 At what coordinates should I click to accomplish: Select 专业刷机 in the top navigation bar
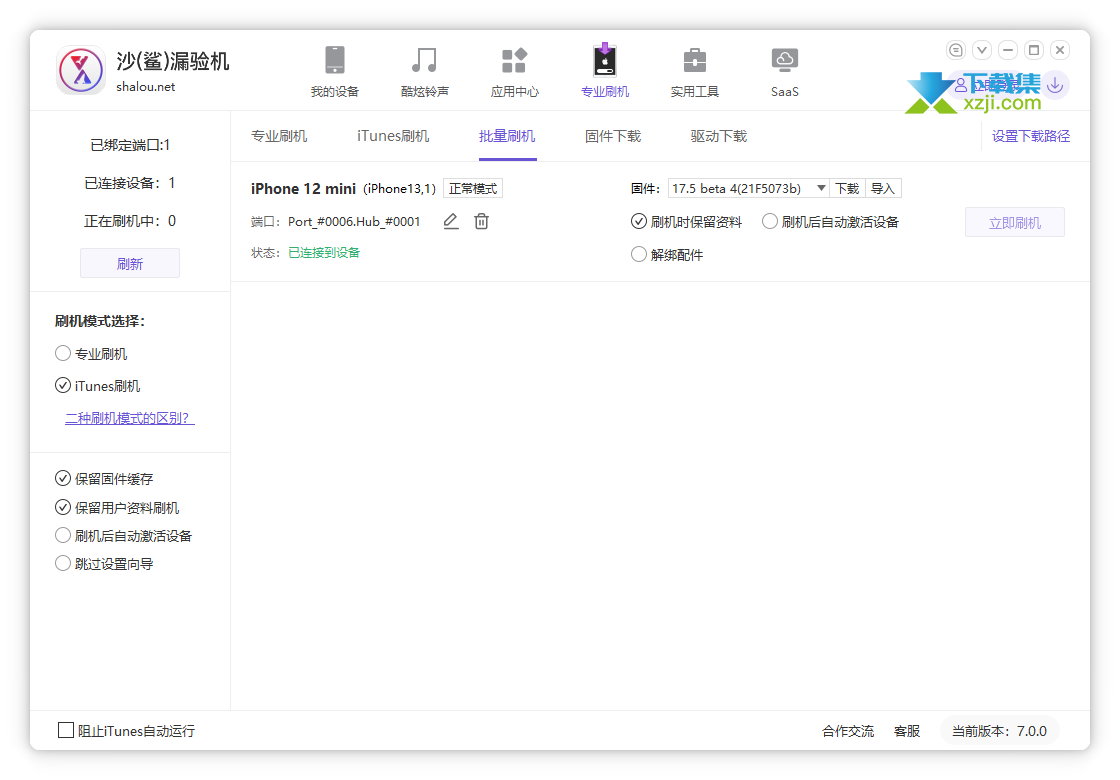pos(604,71)
